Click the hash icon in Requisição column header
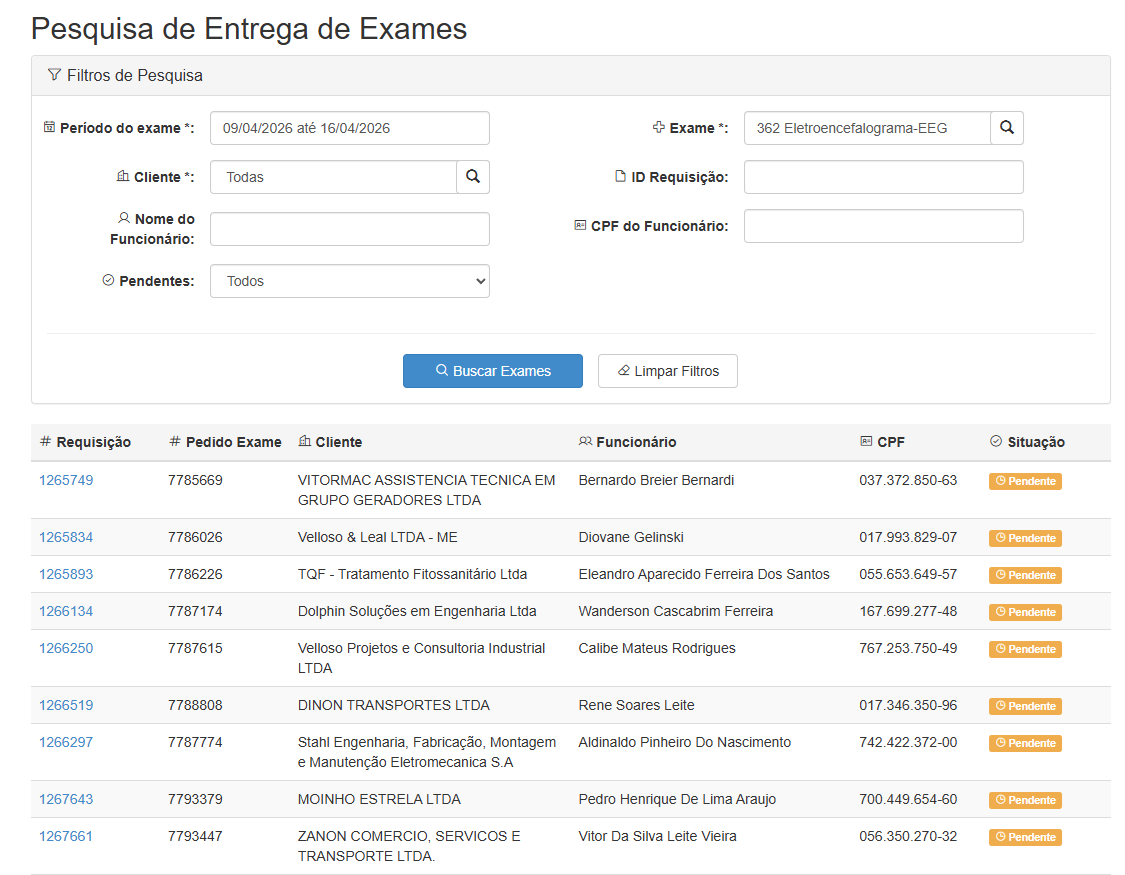Viewport: 1125px width, 875px height. pyautogui.click(x=45, y=441)
